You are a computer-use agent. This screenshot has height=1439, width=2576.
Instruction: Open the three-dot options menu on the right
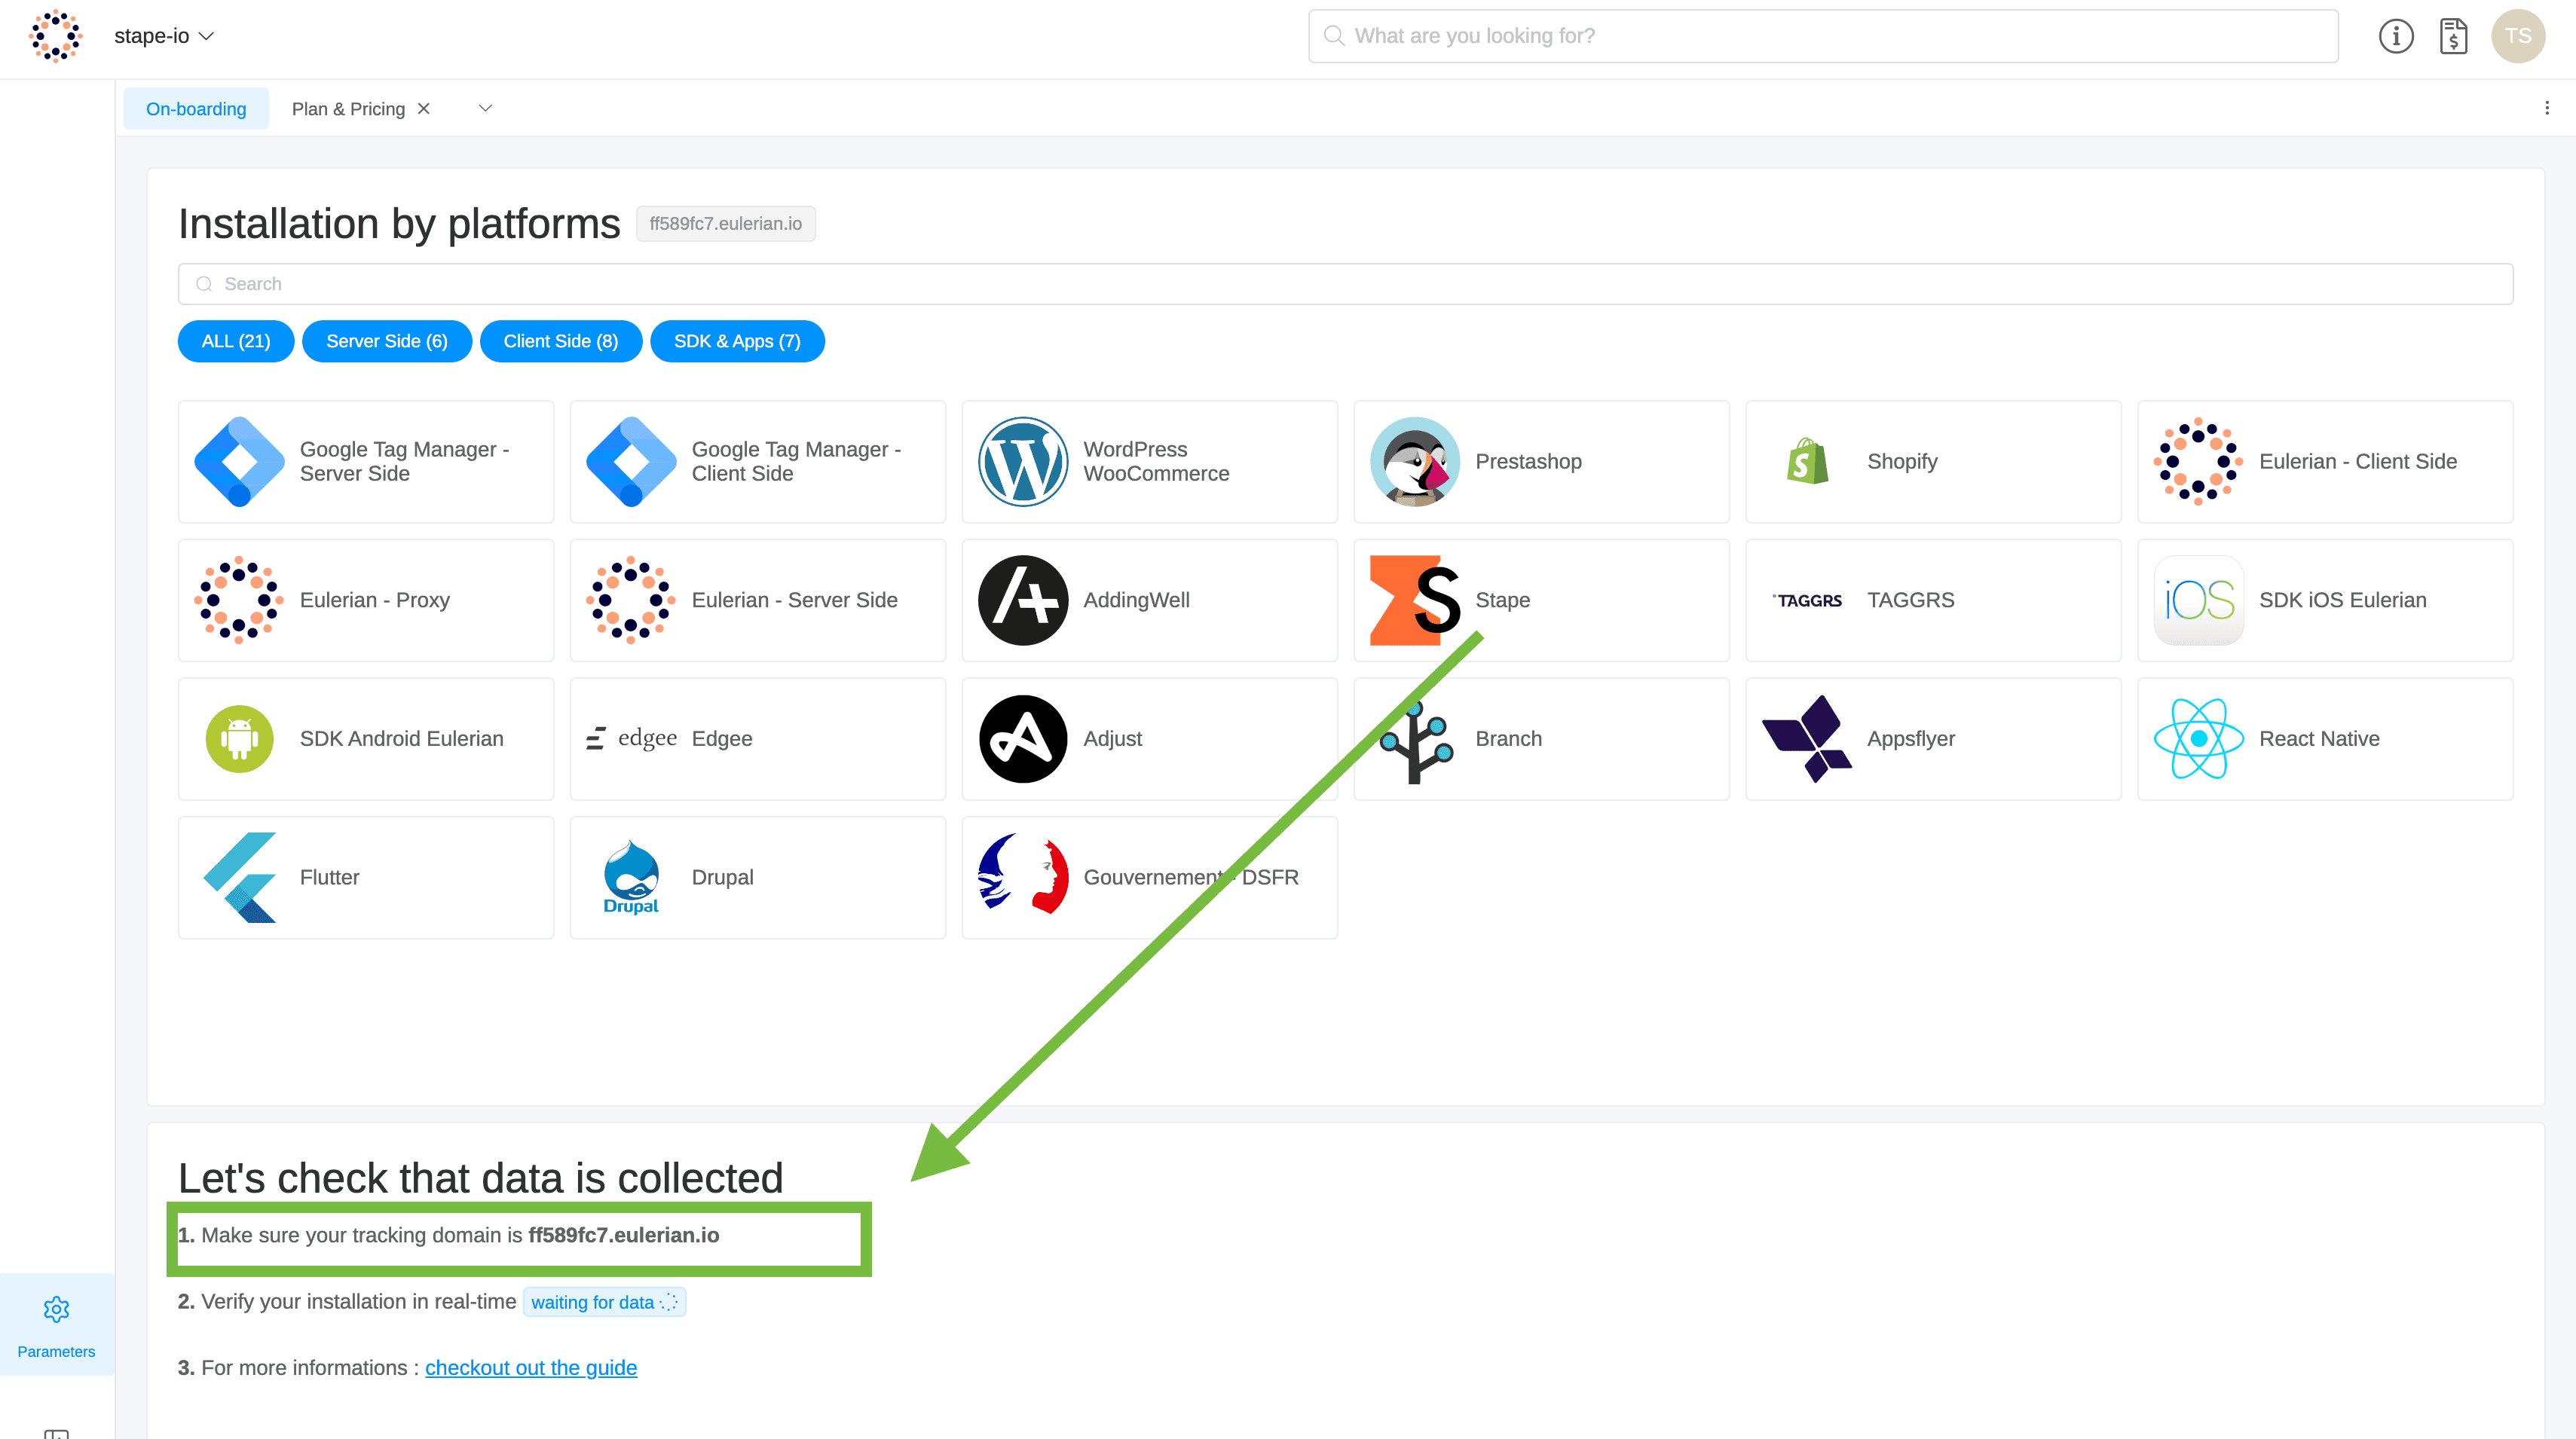pyautogui.click(x=2548, y=107)
